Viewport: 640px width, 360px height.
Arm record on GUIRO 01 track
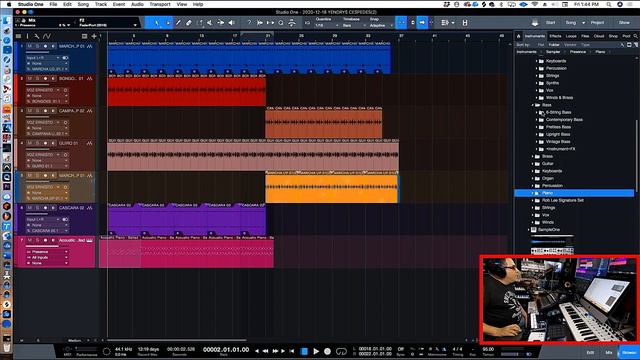pyautogui.click(x=45, y=143)
